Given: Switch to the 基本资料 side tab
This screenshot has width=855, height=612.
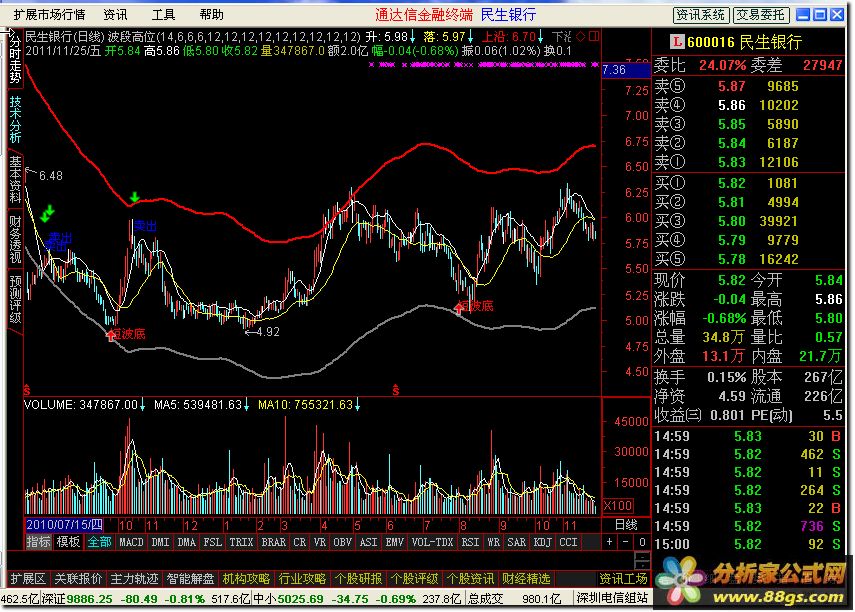Looking at the screenshot, I should [x=15, y=179].
